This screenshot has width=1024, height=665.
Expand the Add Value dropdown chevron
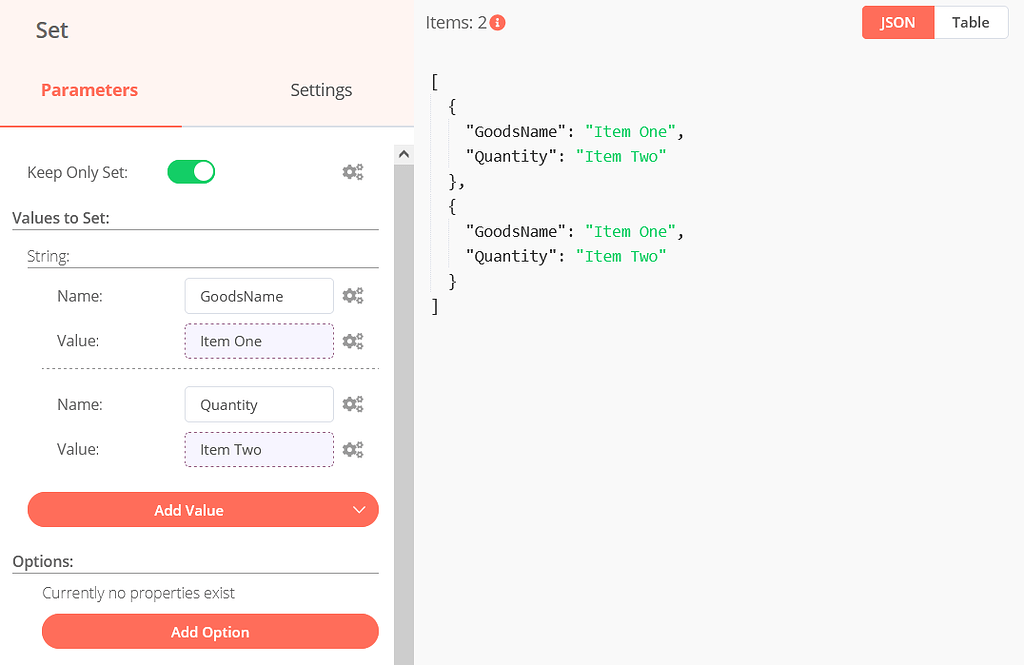pyautogui.click(x=360, y=510)
